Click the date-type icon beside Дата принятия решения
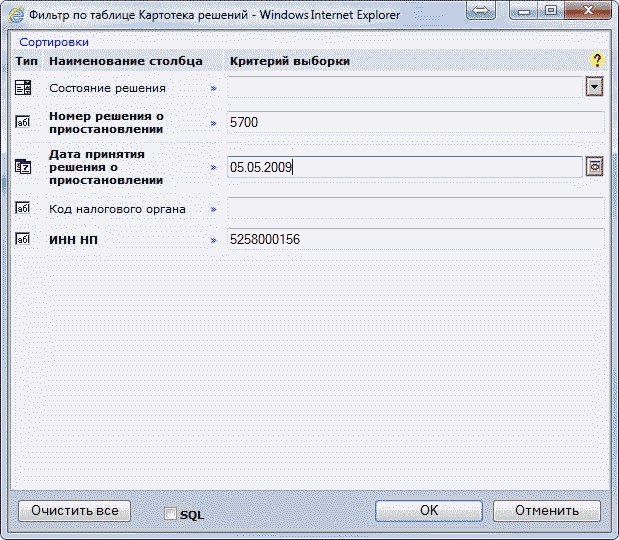Viewport: 619px width, 540px height. coord(23,167)
